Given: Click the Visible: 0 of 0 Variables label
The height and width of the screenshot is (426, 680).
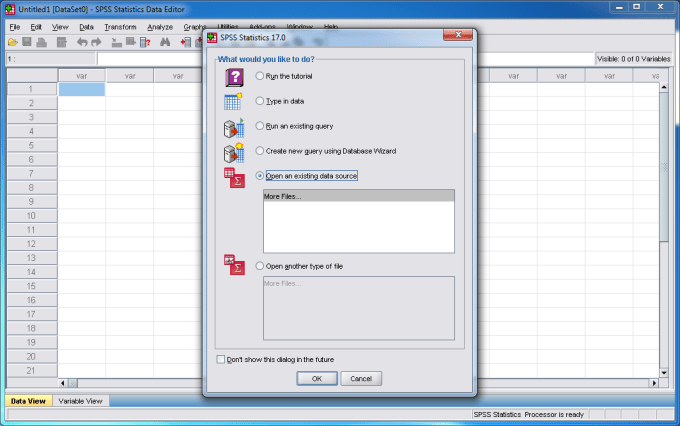Looking at the screenshot, I should point(633,59).
